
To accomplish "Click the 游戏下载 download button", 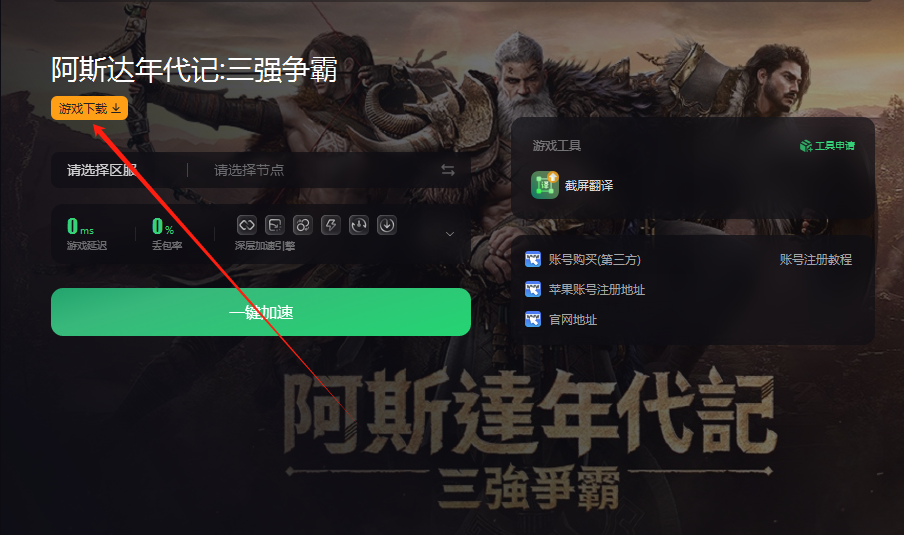I will click(89, 108).
